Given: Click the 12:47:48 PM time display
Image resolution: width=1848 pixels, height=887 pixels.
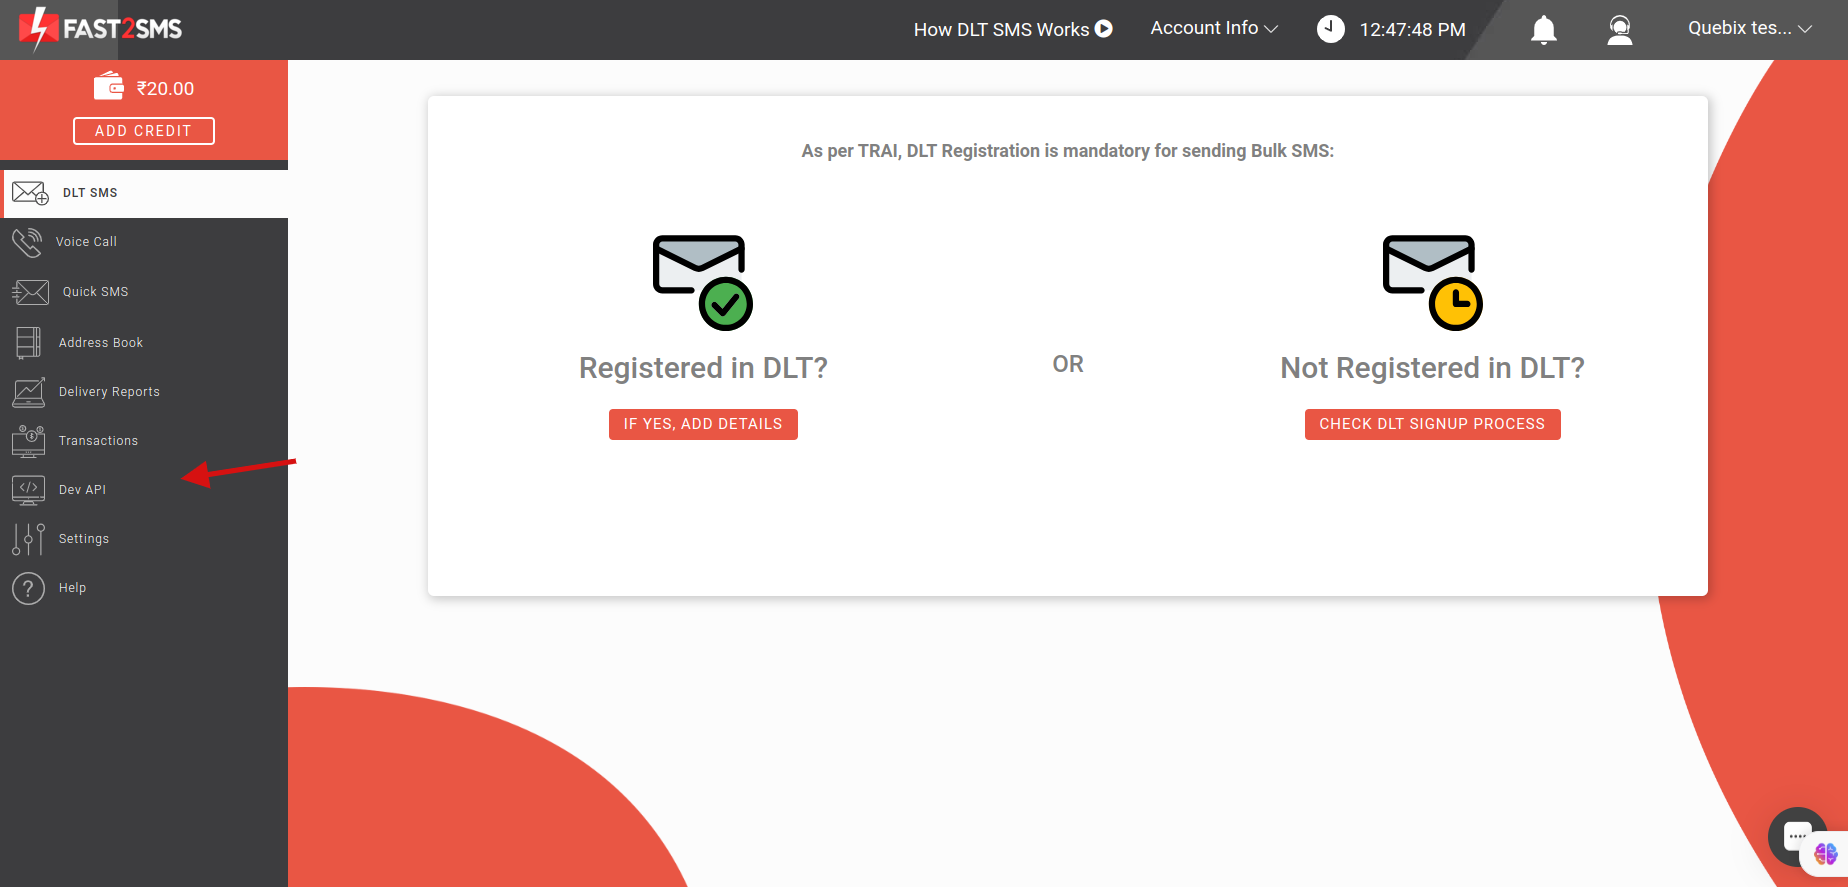Looking at the screenshot, I should click(x=1413, y=30).
